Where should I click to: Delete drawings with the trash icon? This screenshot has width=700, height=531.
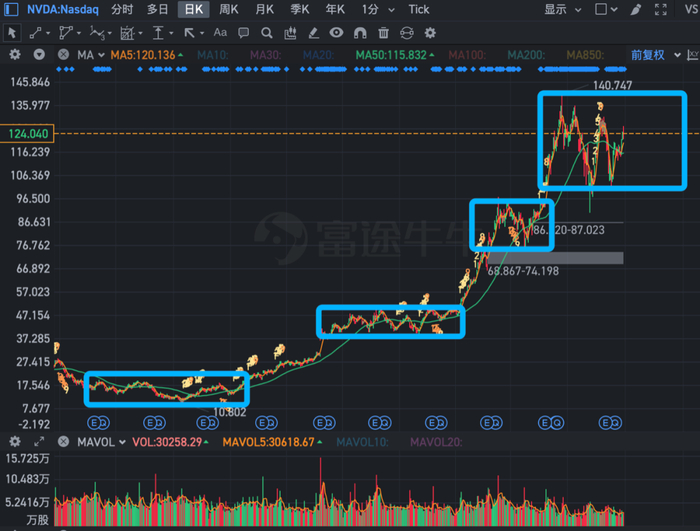click(x=383, y=33)
